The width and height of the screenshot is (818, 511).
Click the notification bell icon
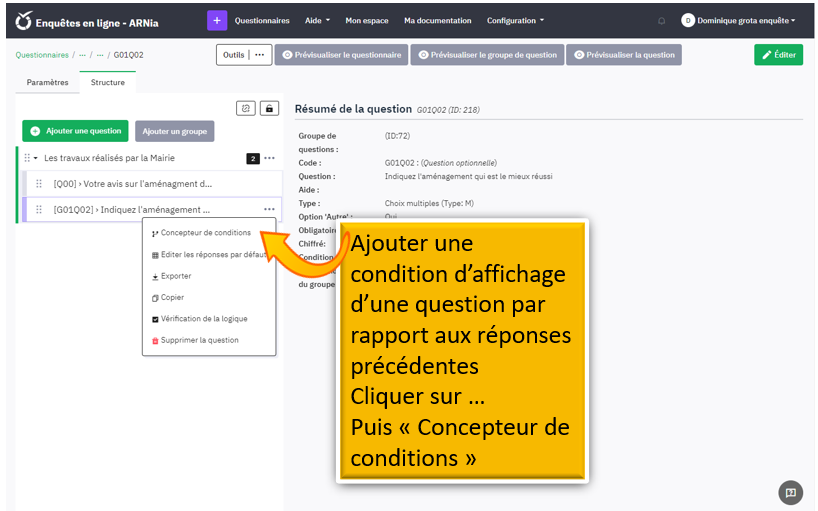661,21
